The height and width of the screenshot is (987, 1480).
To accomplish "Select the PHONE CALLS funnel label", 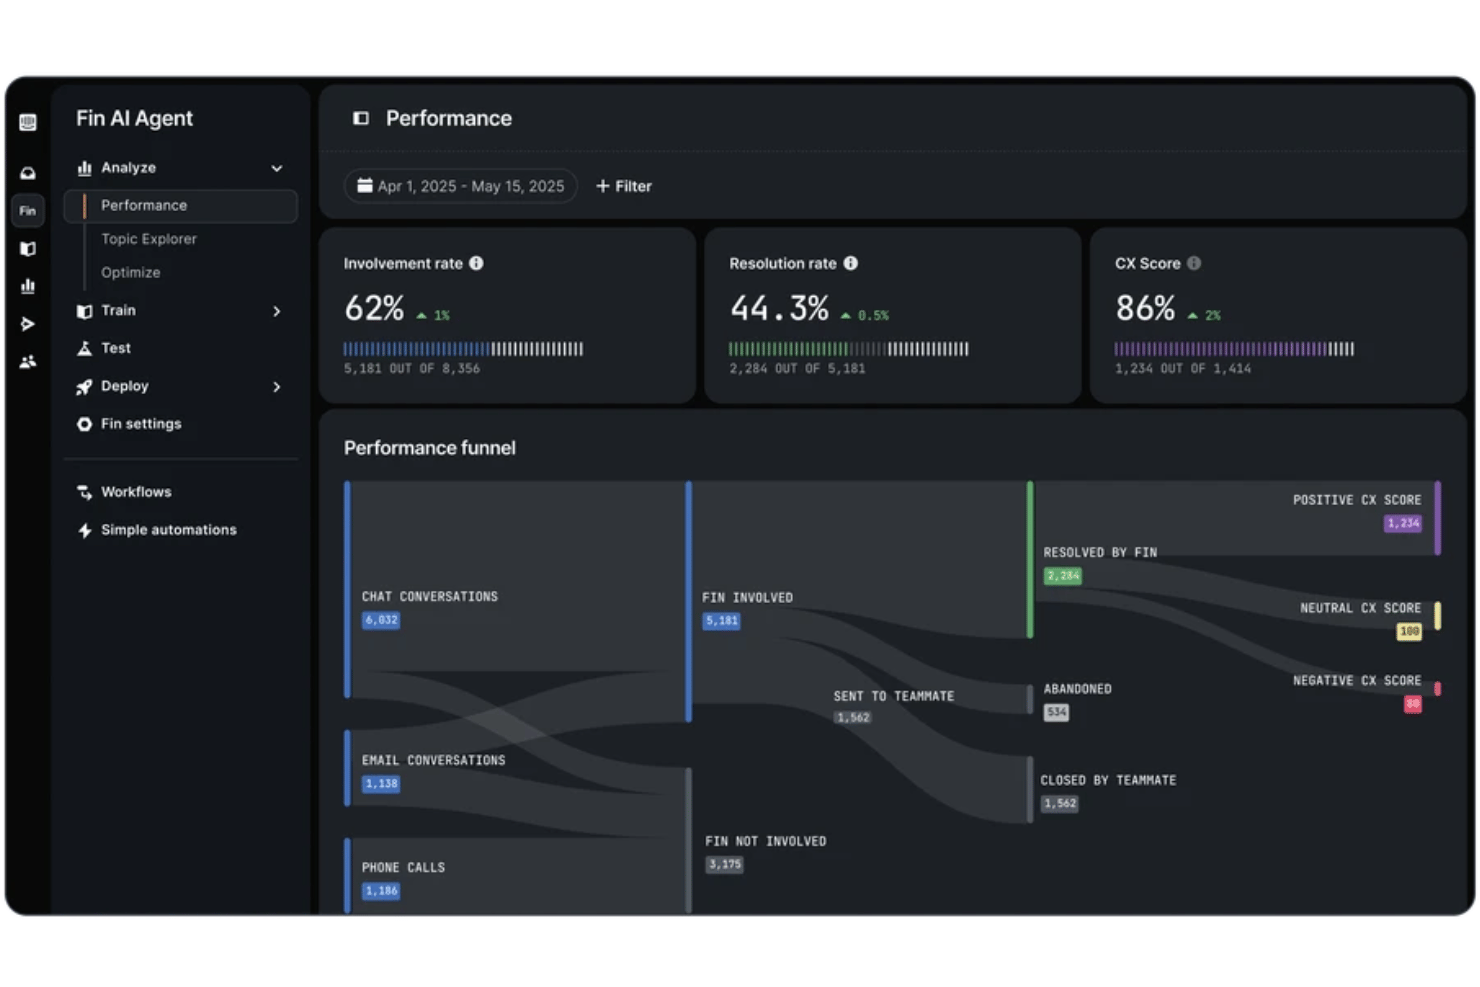I will point(403,868).
